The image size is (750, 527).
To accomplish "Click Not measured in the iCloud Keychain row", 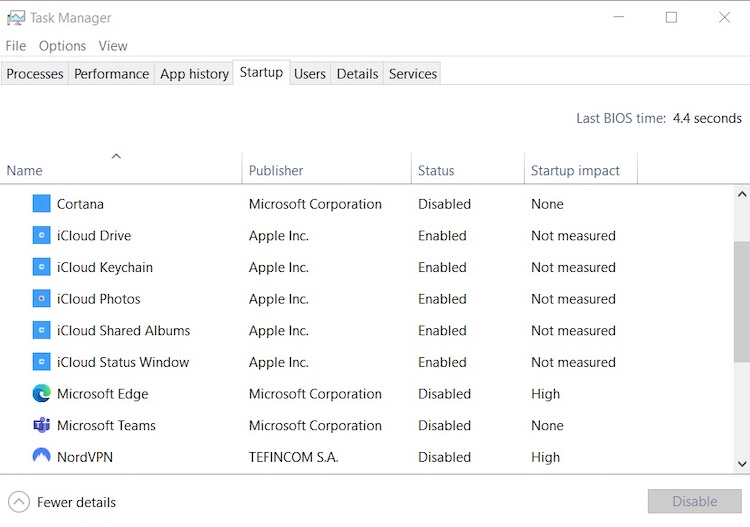I will (573, 267).
